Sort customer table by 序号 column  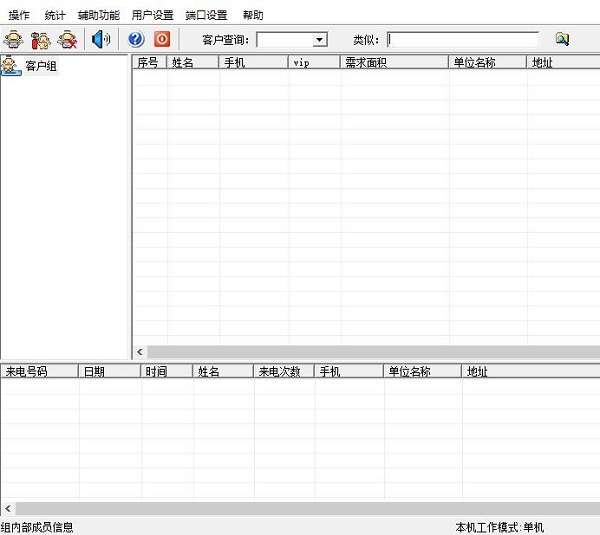click(150, 62)
